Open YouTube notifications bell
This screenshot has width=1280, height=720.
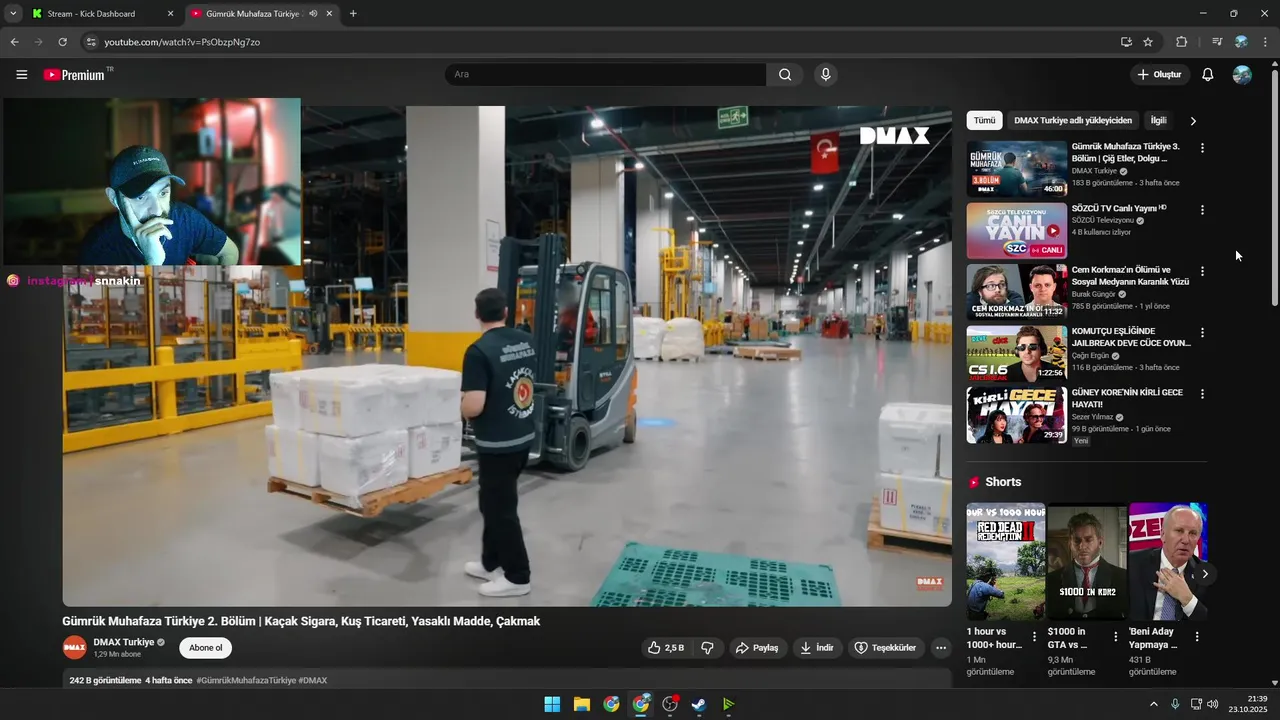tap(1208, 75)
